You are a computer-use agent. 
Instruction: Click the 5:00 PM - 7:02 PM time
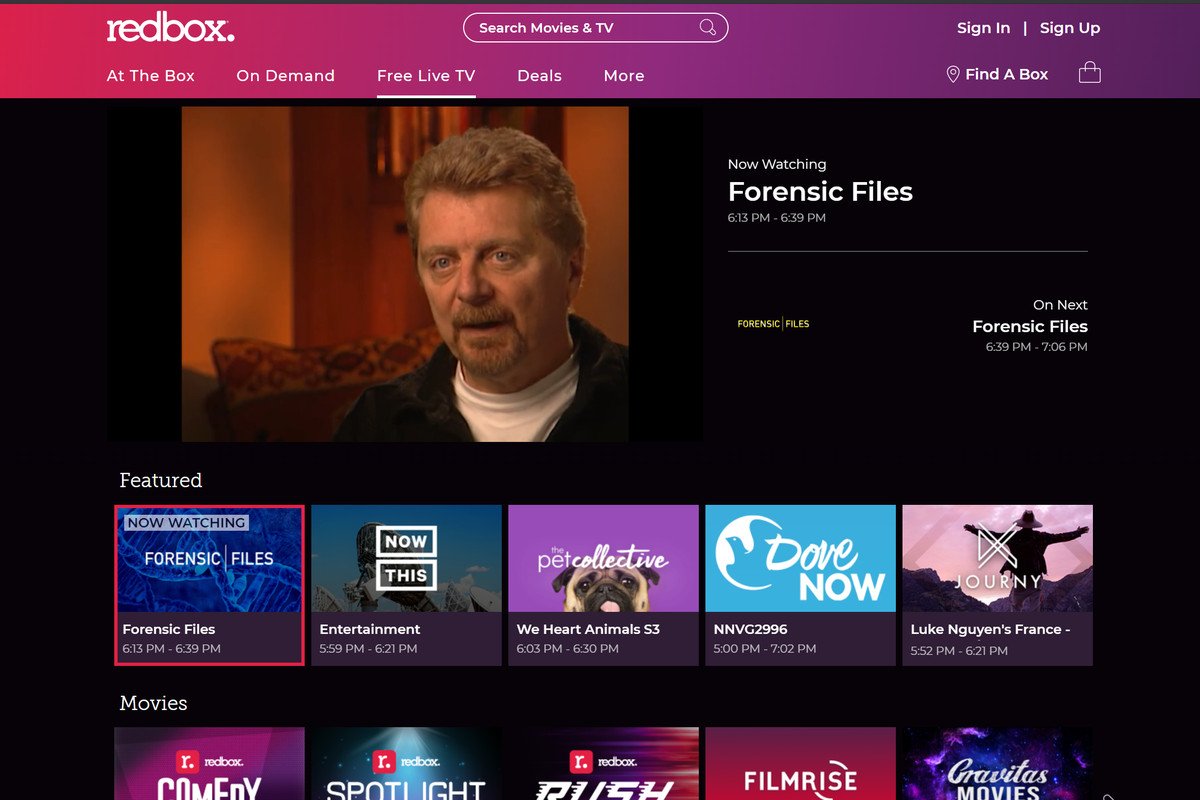coord(765,649)
